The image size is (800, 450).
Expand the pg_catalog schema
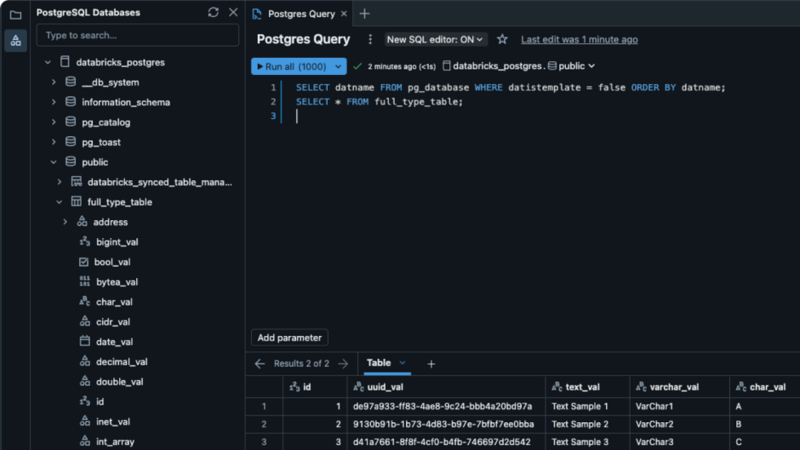[54, 122]
